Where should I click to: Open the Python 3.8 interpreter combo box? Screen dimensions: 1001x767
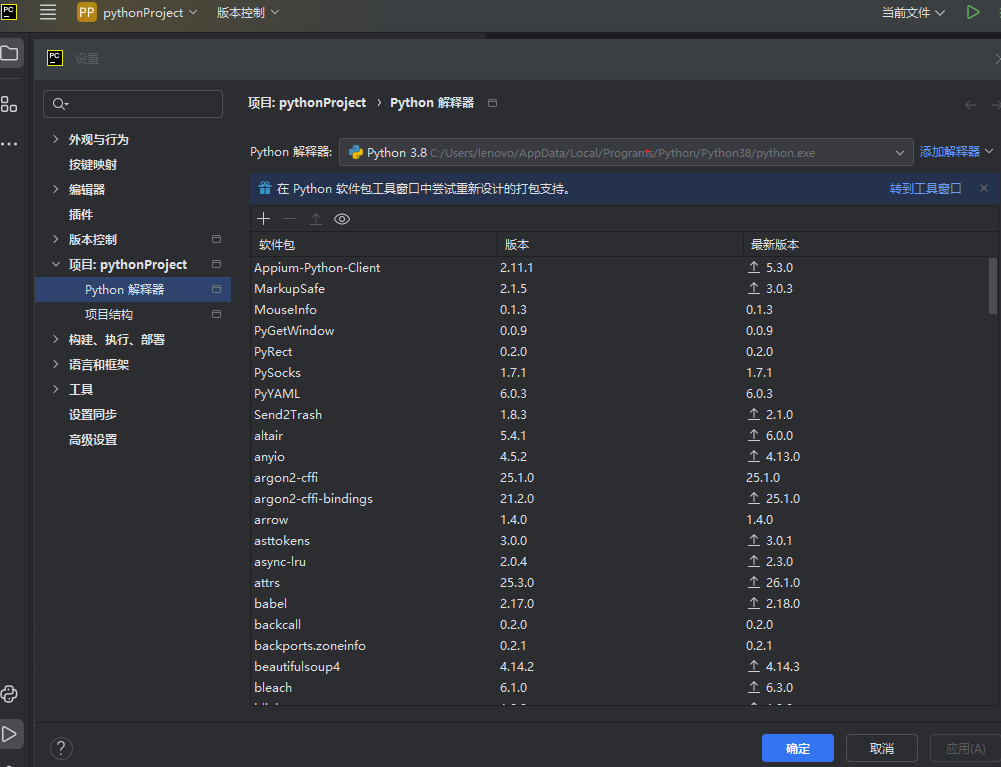(626, 153)
